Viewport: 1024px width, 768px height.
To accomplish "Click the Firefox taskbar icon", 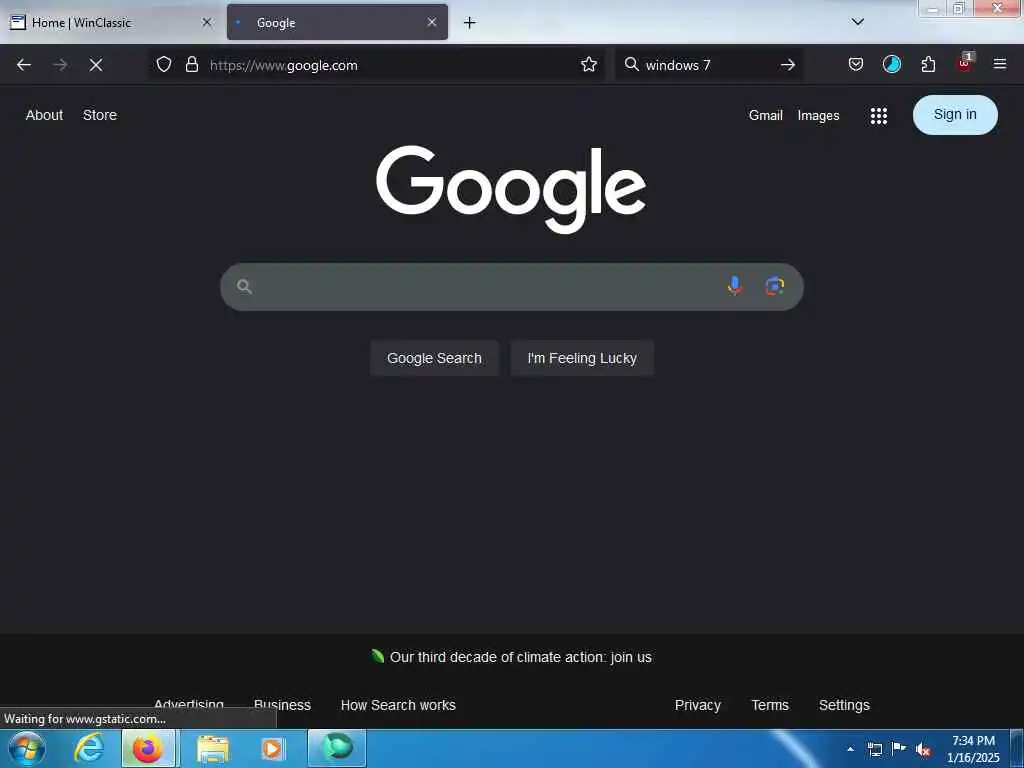I will pos(148,748).
